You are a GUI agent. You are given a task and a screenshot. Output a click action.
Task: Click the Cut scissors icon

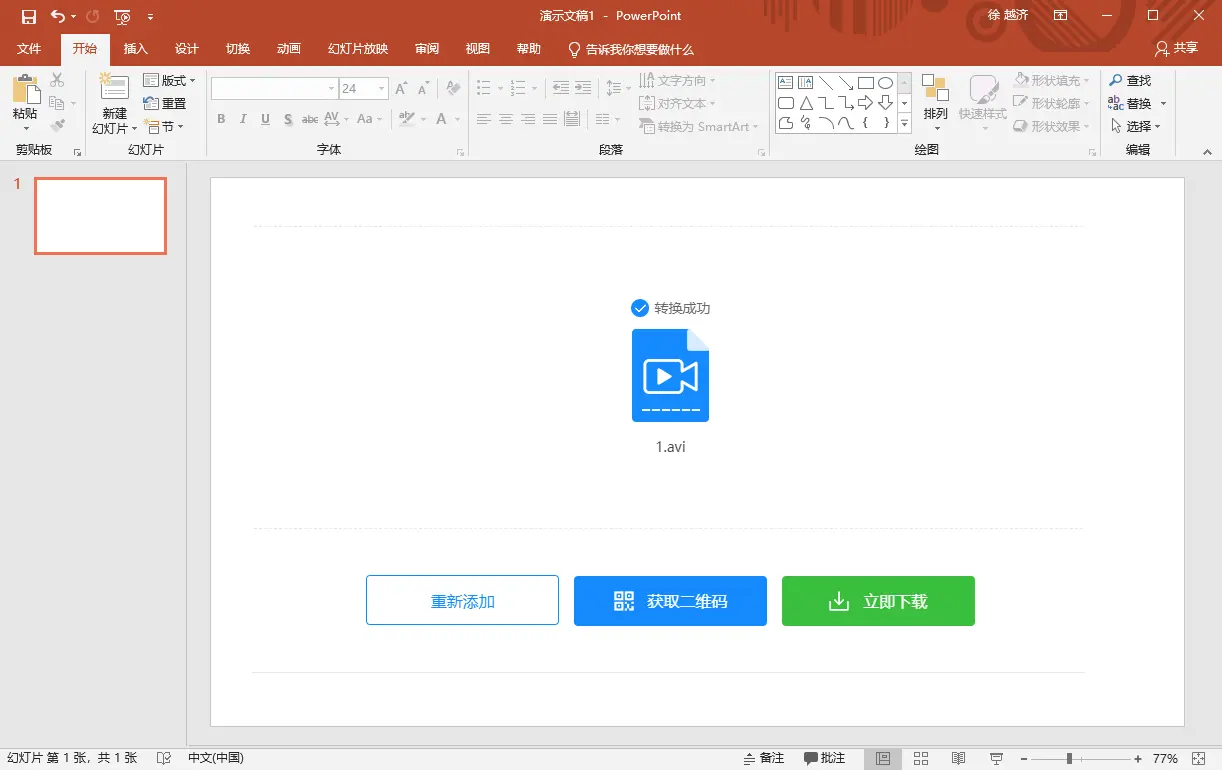pyautogui.click(x=57, y=80)
